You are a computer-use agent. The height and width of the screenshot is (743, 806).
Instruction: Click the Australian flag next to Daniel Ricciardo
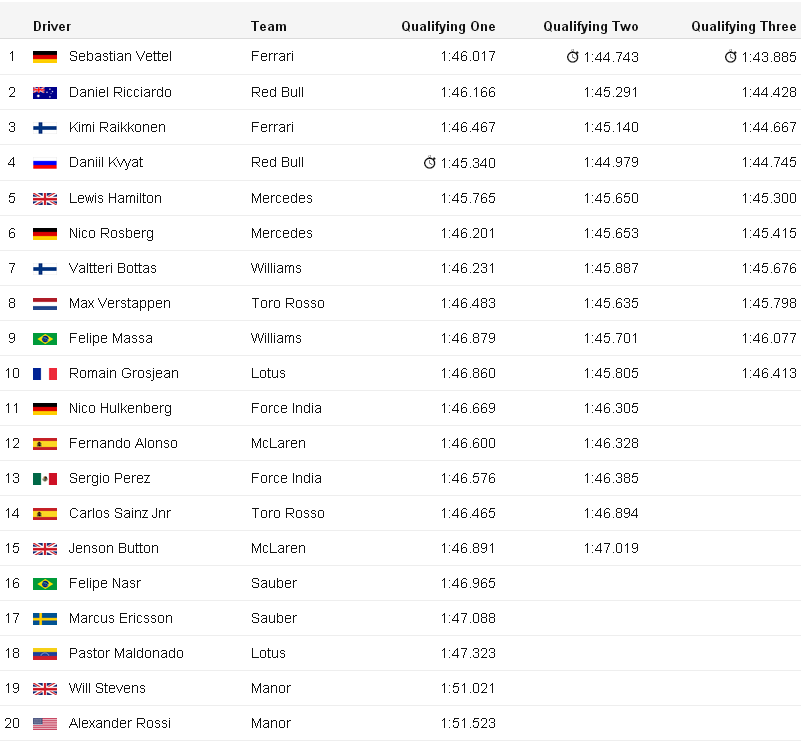(45, 92)
